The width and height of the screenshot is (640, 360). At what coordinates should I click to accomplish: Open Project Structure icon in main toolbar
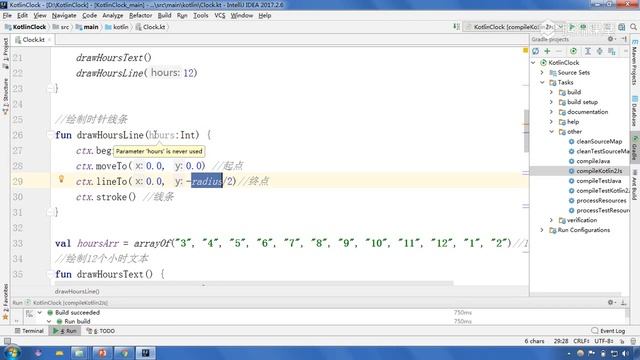[x=621, y=27]
